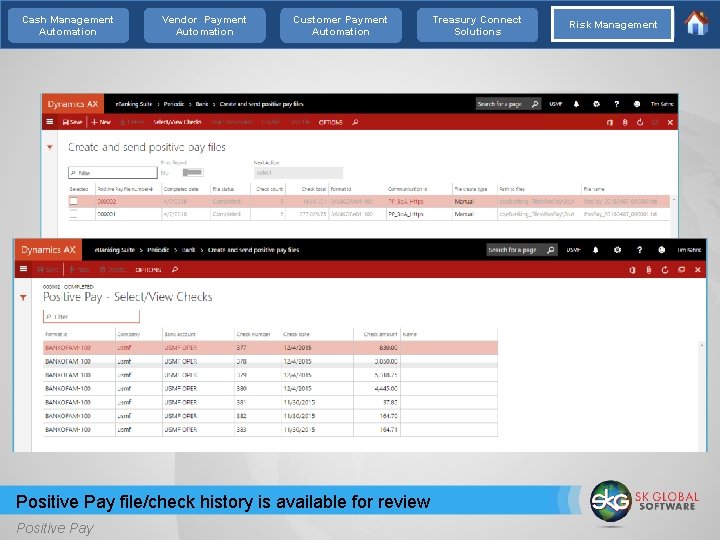The height and width of the screenshot is (540, 720).
Task: Refresh the lower Select/View Checks page
Action: pyautogui.click(x=664, y=270)
